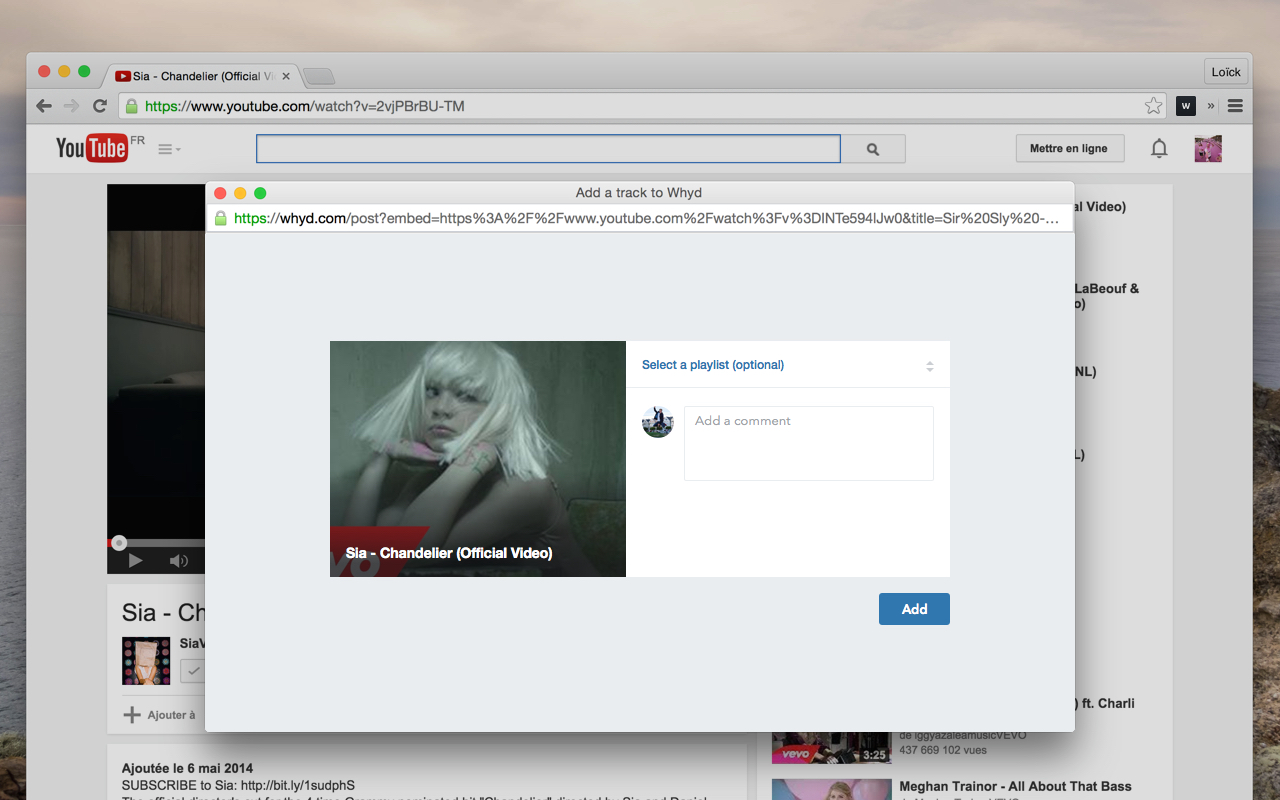Close the Sia - Chandelier browser tab
Image resolution: width=1280 pixels, height=800 pixels.
point(286,76)
